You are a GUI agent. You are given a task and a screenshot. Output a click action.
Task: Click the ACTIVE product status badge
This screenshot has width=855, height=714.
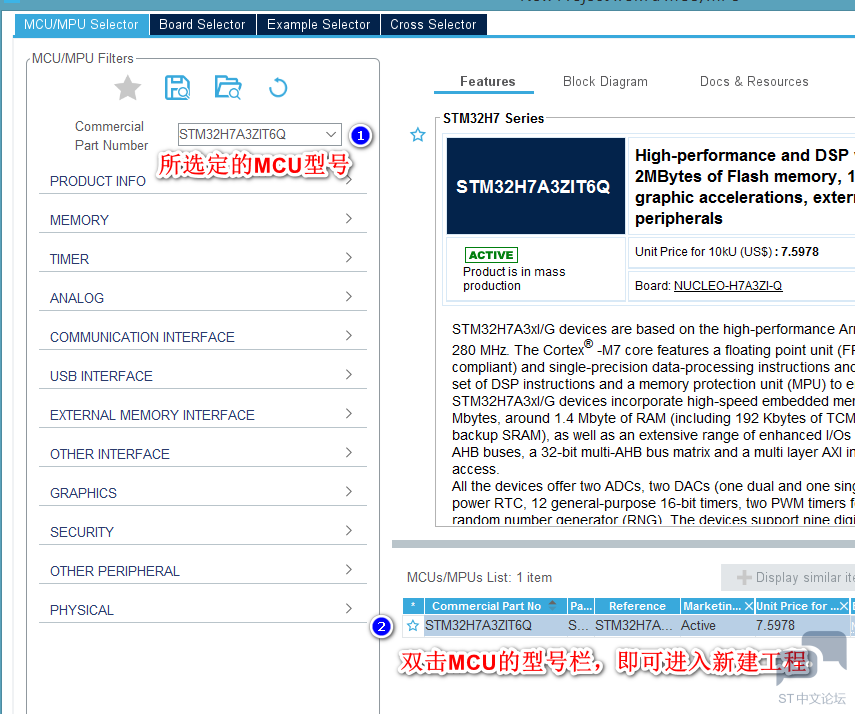coord(491,255)
